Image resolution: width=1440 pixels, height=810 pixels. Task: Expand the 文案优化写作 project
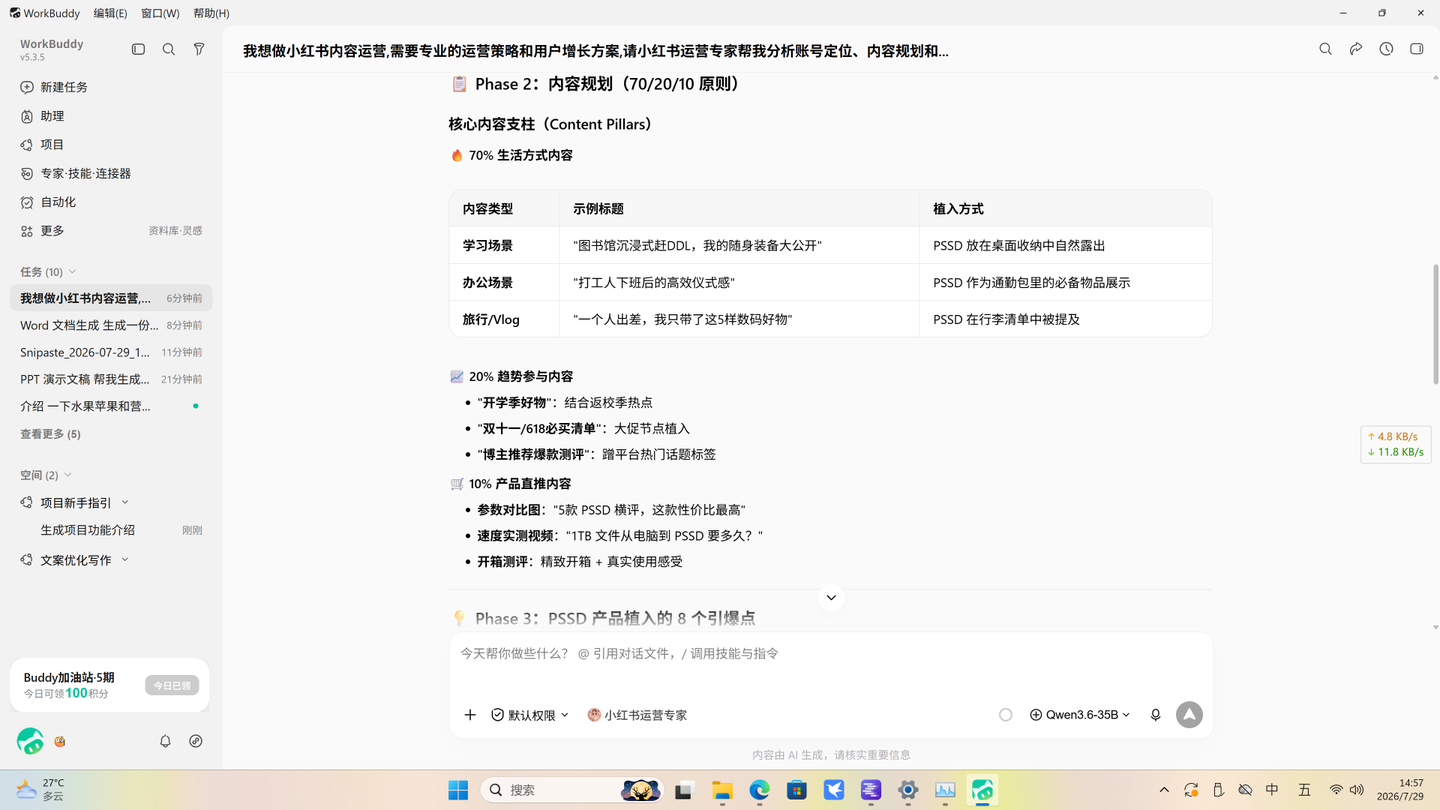(x=125, y=560)
